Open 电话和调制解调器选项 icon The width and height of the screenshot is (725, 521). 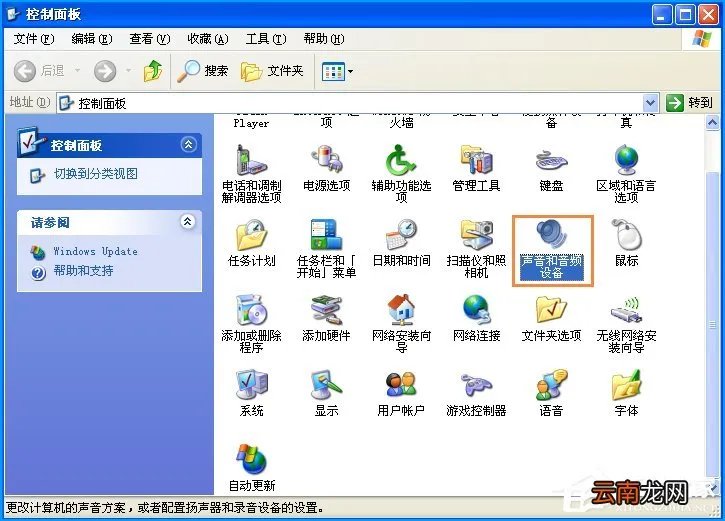(x=252, y=174)
